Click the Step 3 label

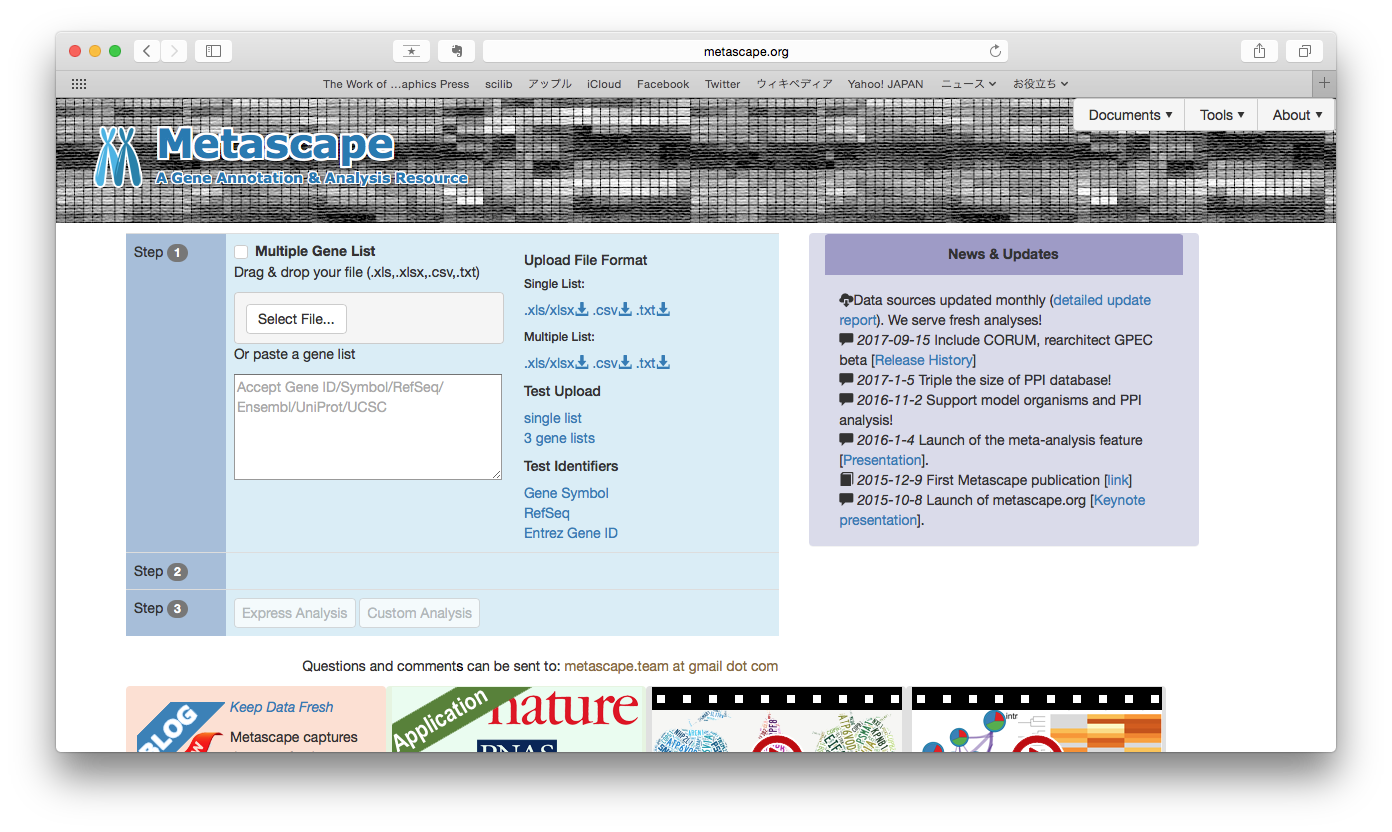pos(160,608)
